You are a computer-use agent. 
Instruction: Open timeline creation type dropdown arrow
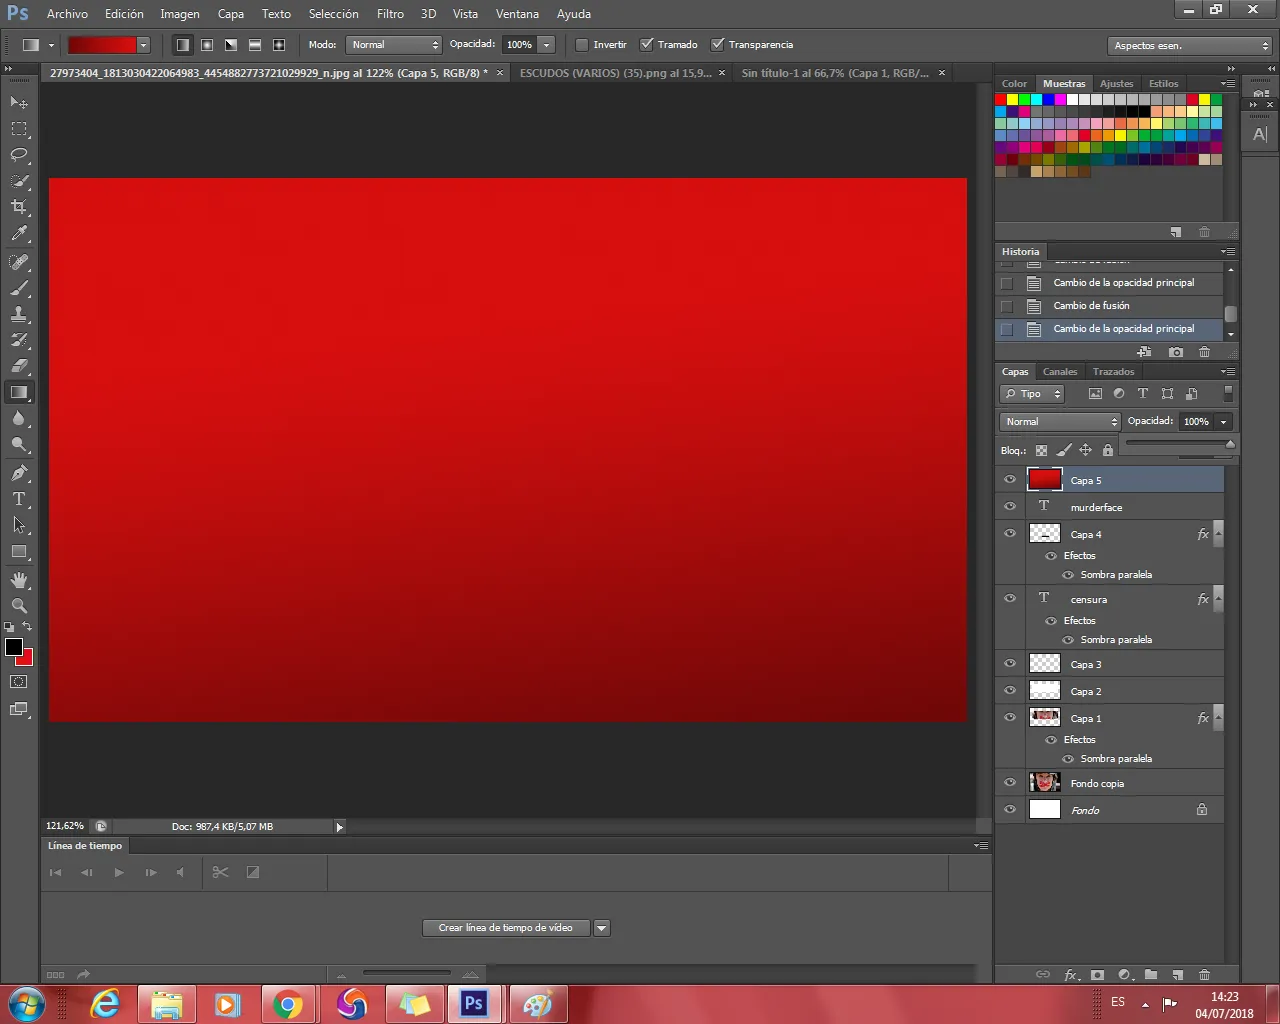pyautogui.click(x=602, y=928)
